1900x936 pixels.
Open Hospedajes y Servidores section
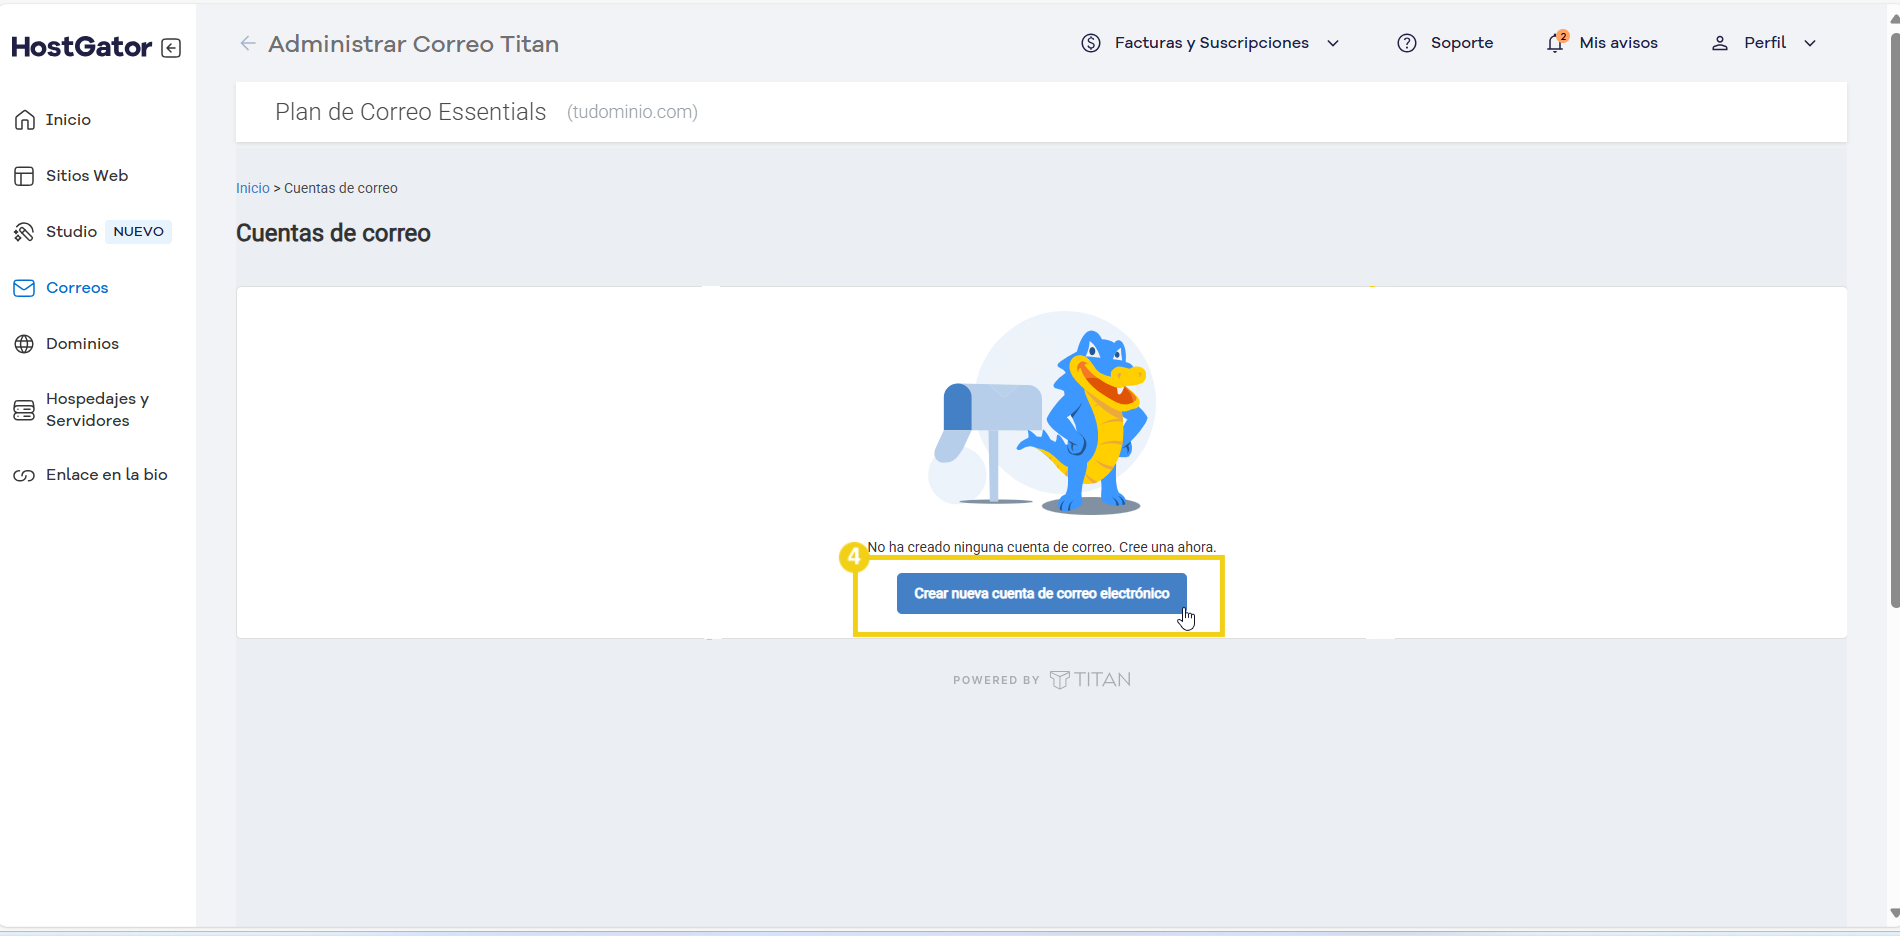tap(97, 410)
